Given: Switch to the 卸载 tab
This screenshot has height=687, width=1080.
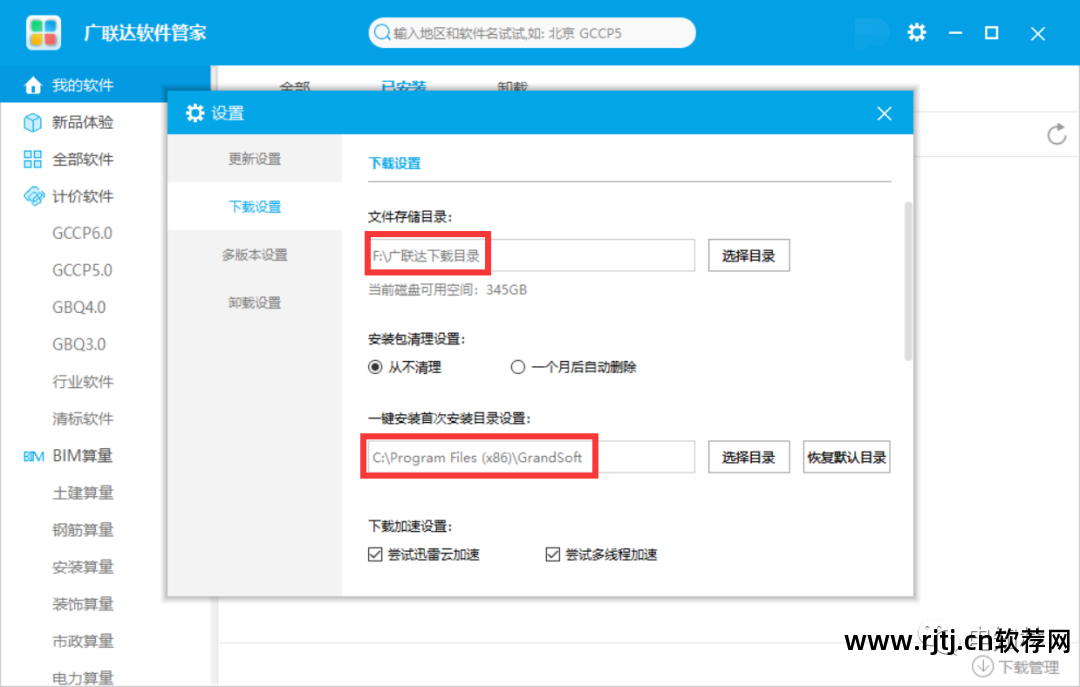Looking at the screenshot, I should pyautogui.click(x=512, y=87).
